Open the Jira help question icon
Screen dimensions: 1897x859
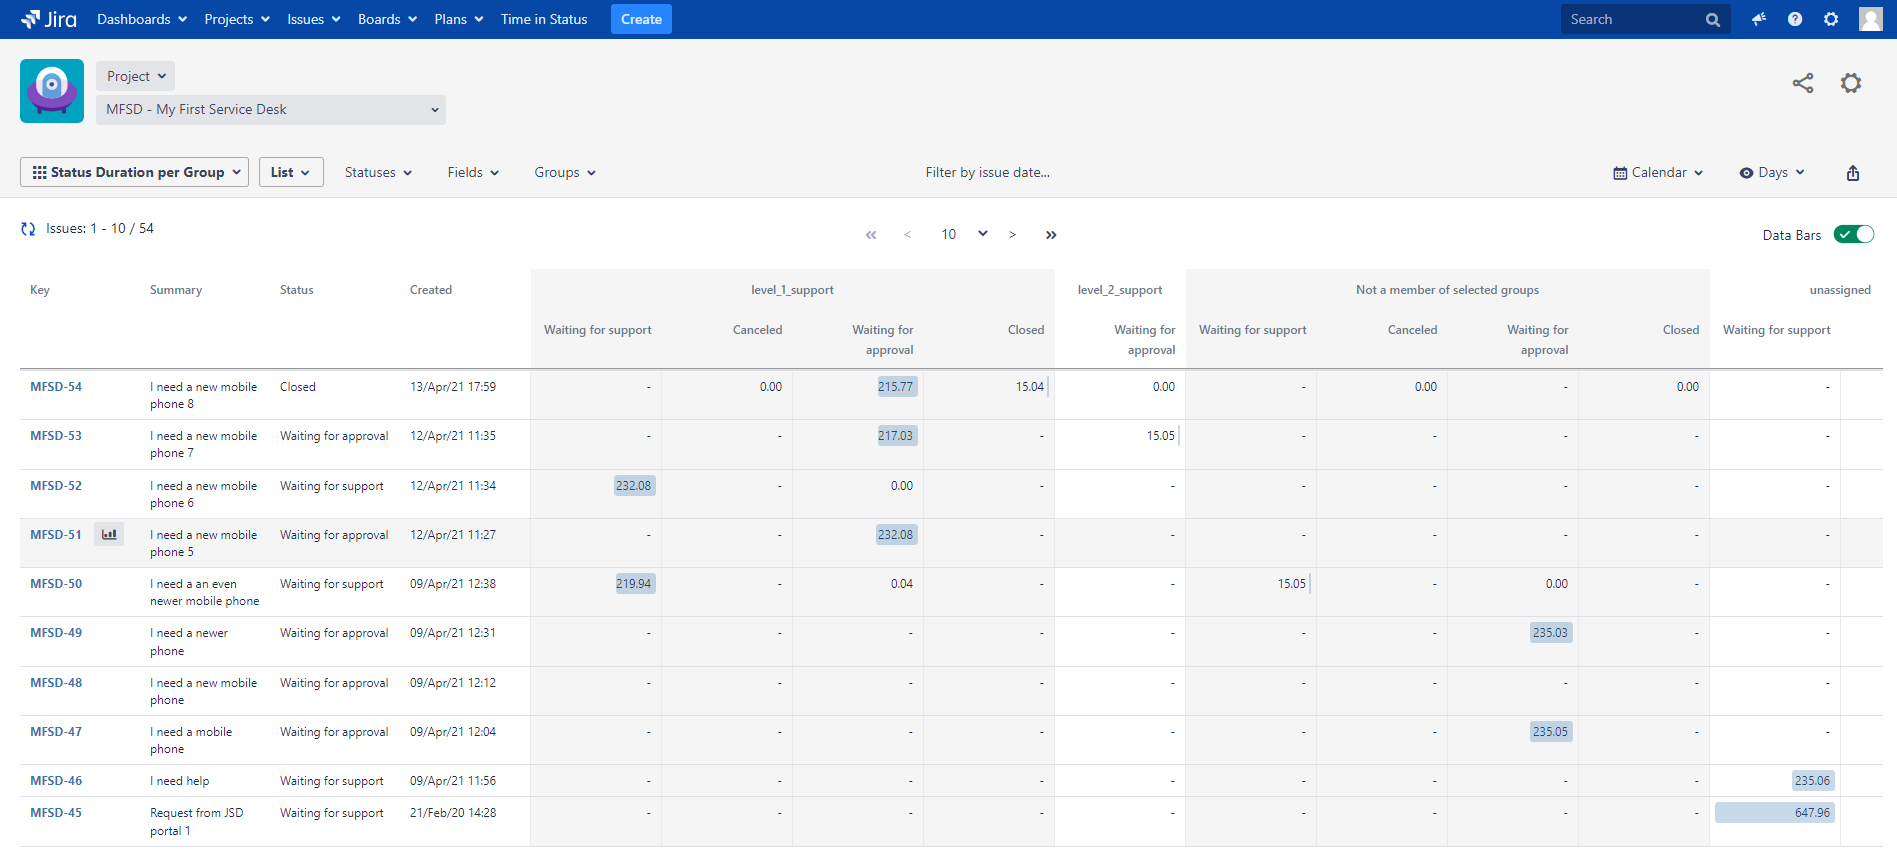(1794, 19)
